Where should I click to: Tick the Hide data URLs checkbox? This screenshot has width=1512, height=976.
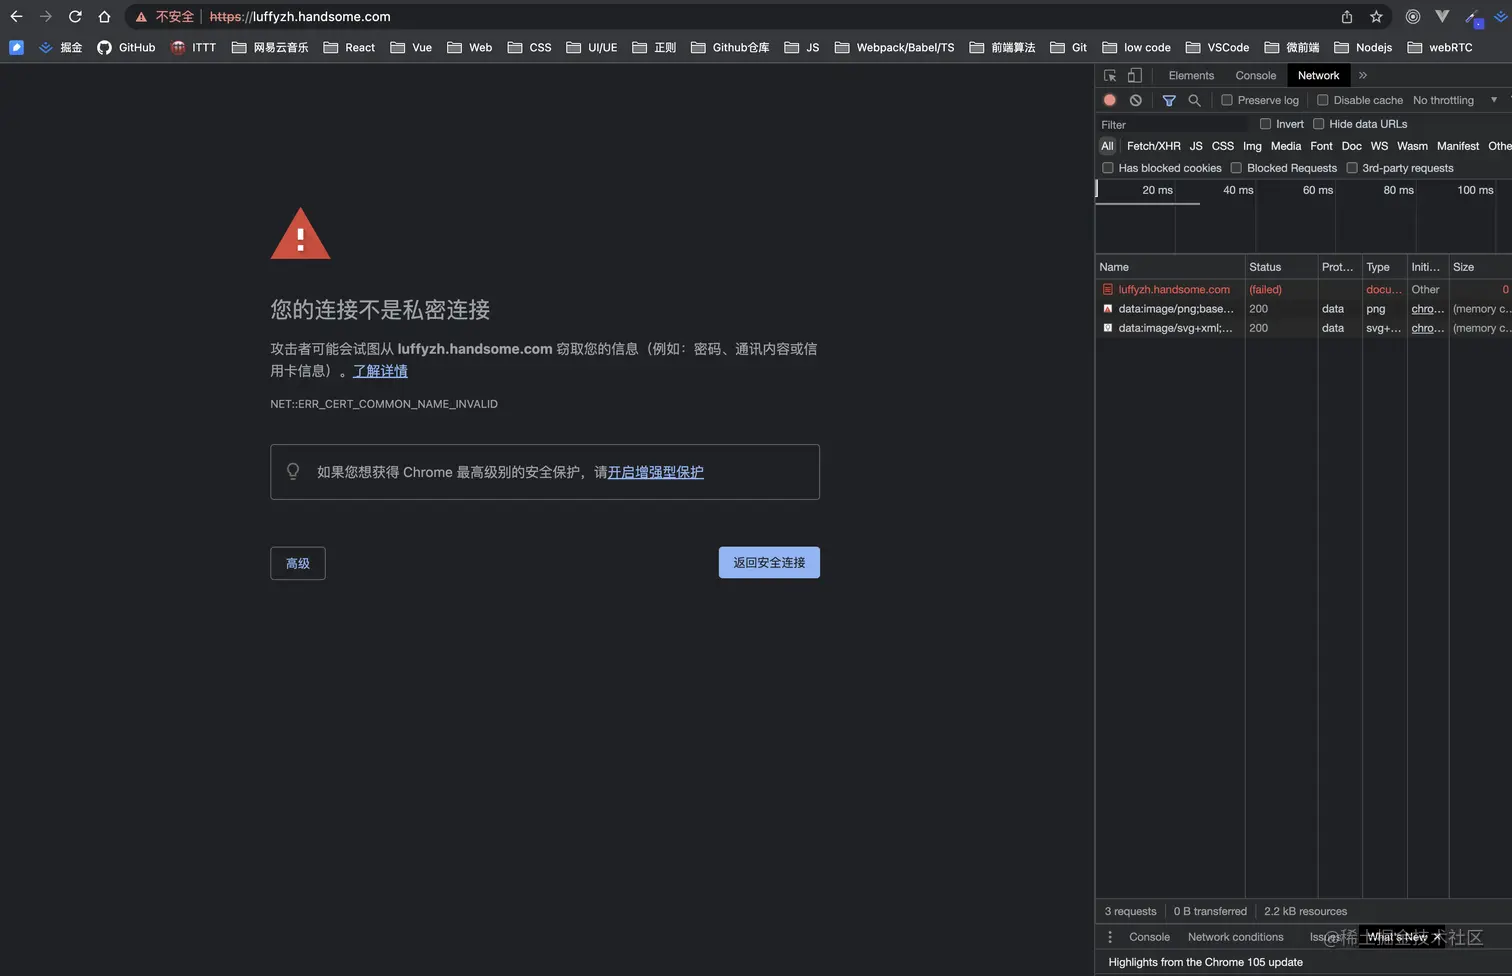pos(1319,124)
